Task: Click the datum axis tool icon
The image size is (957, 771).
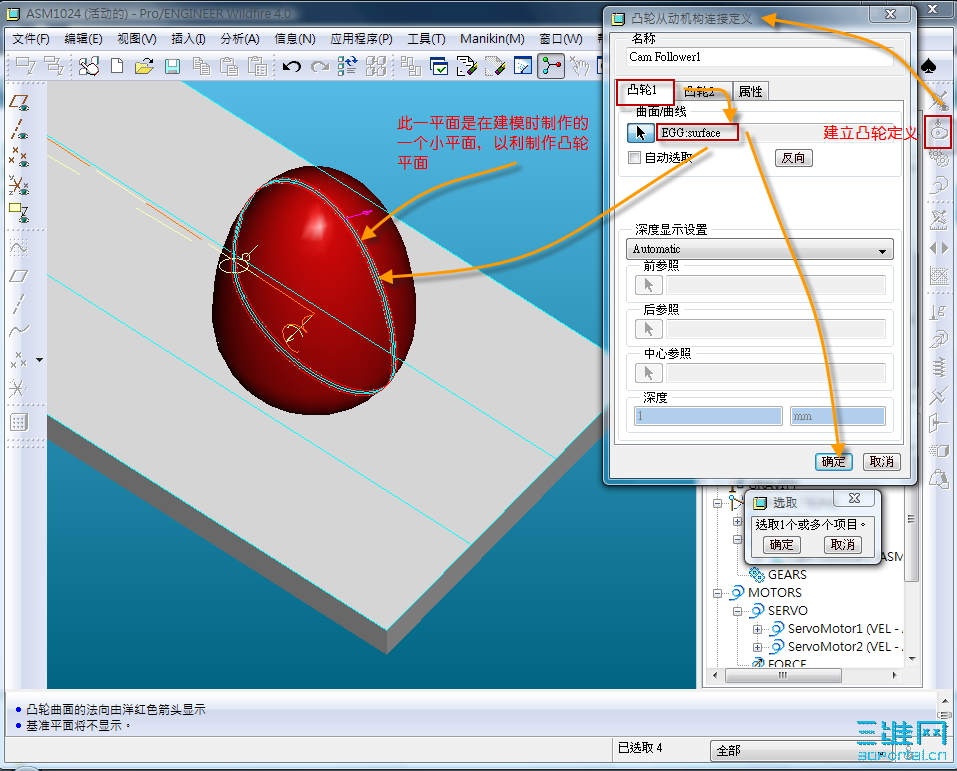Action: (x=18, y=303)
